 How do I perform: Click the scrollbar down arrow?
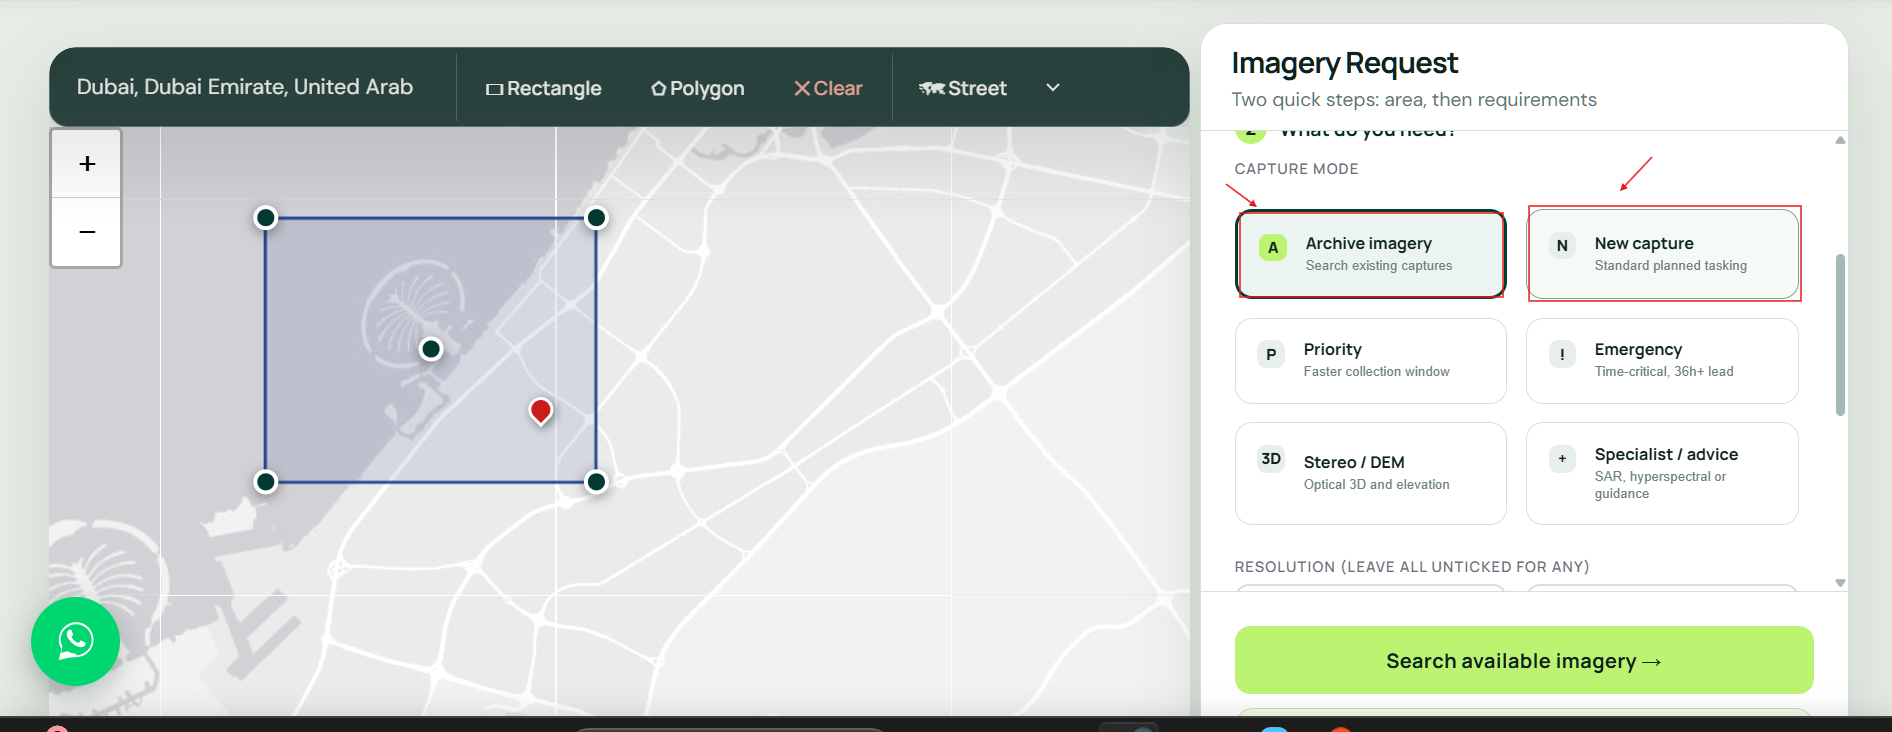(x=1840, y=583)
